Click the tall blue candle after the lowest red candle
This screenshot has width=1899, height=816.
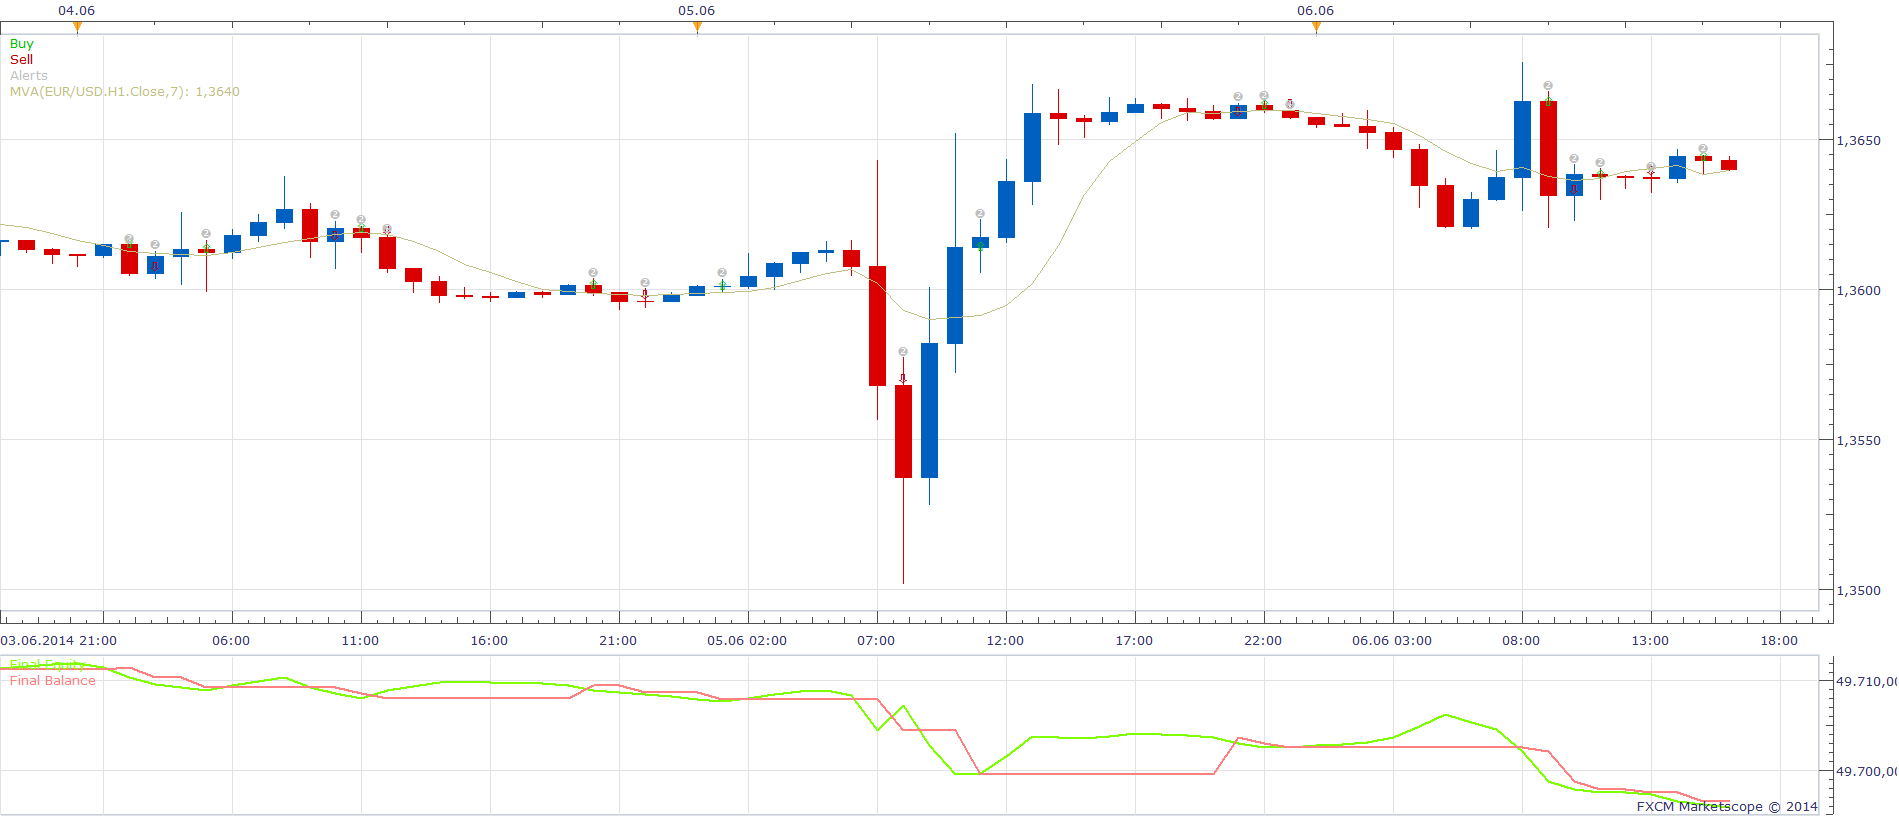[929, 411]
